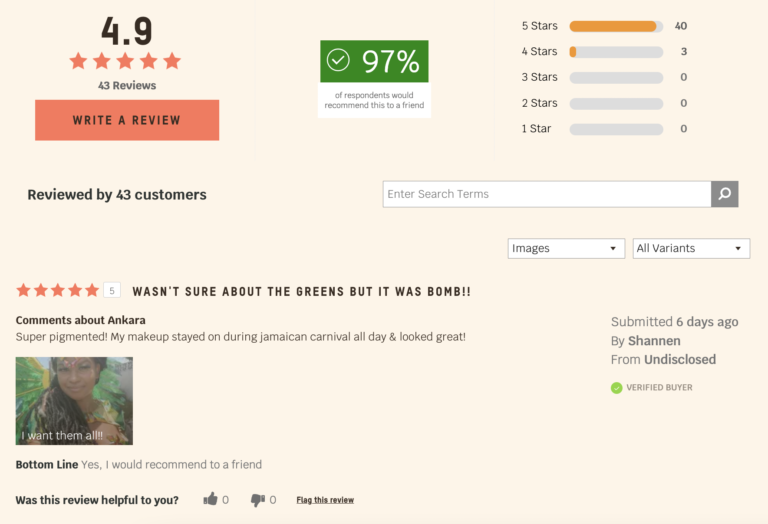Image resolution: width=768 pixels, height=524 pixels.
Task: Click the Enter Search Terms field
Action: [x=546, y=194]
